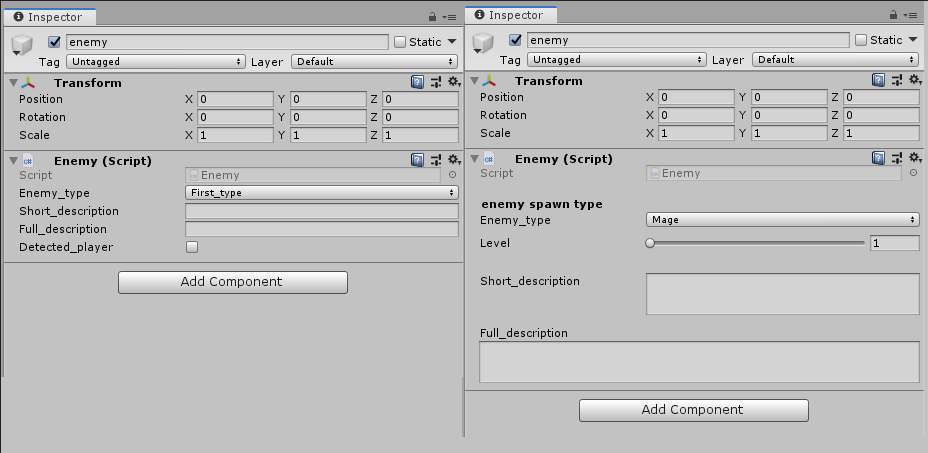Click "enemy spawn type" header text
This screenshot has width=928, height=453.
[x=542, y=204]
